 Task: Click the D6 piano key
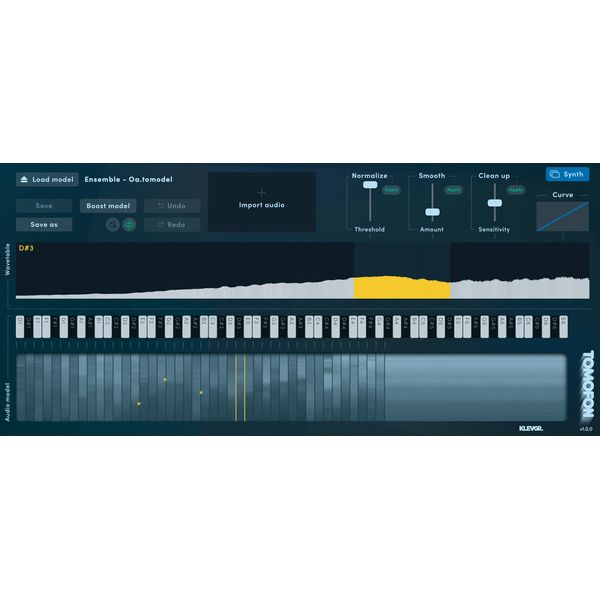point(546,327)
